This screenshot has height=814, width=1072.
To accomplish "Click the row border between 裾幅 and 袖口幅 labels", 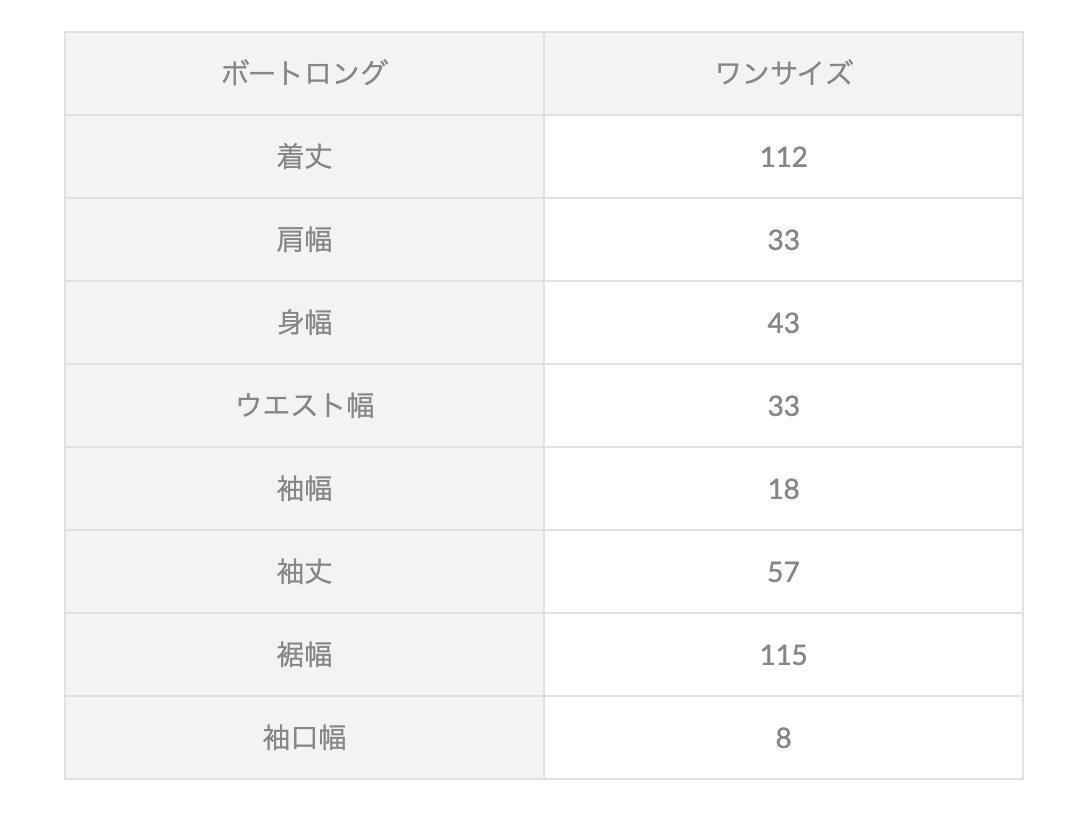I will pos(304,696).
